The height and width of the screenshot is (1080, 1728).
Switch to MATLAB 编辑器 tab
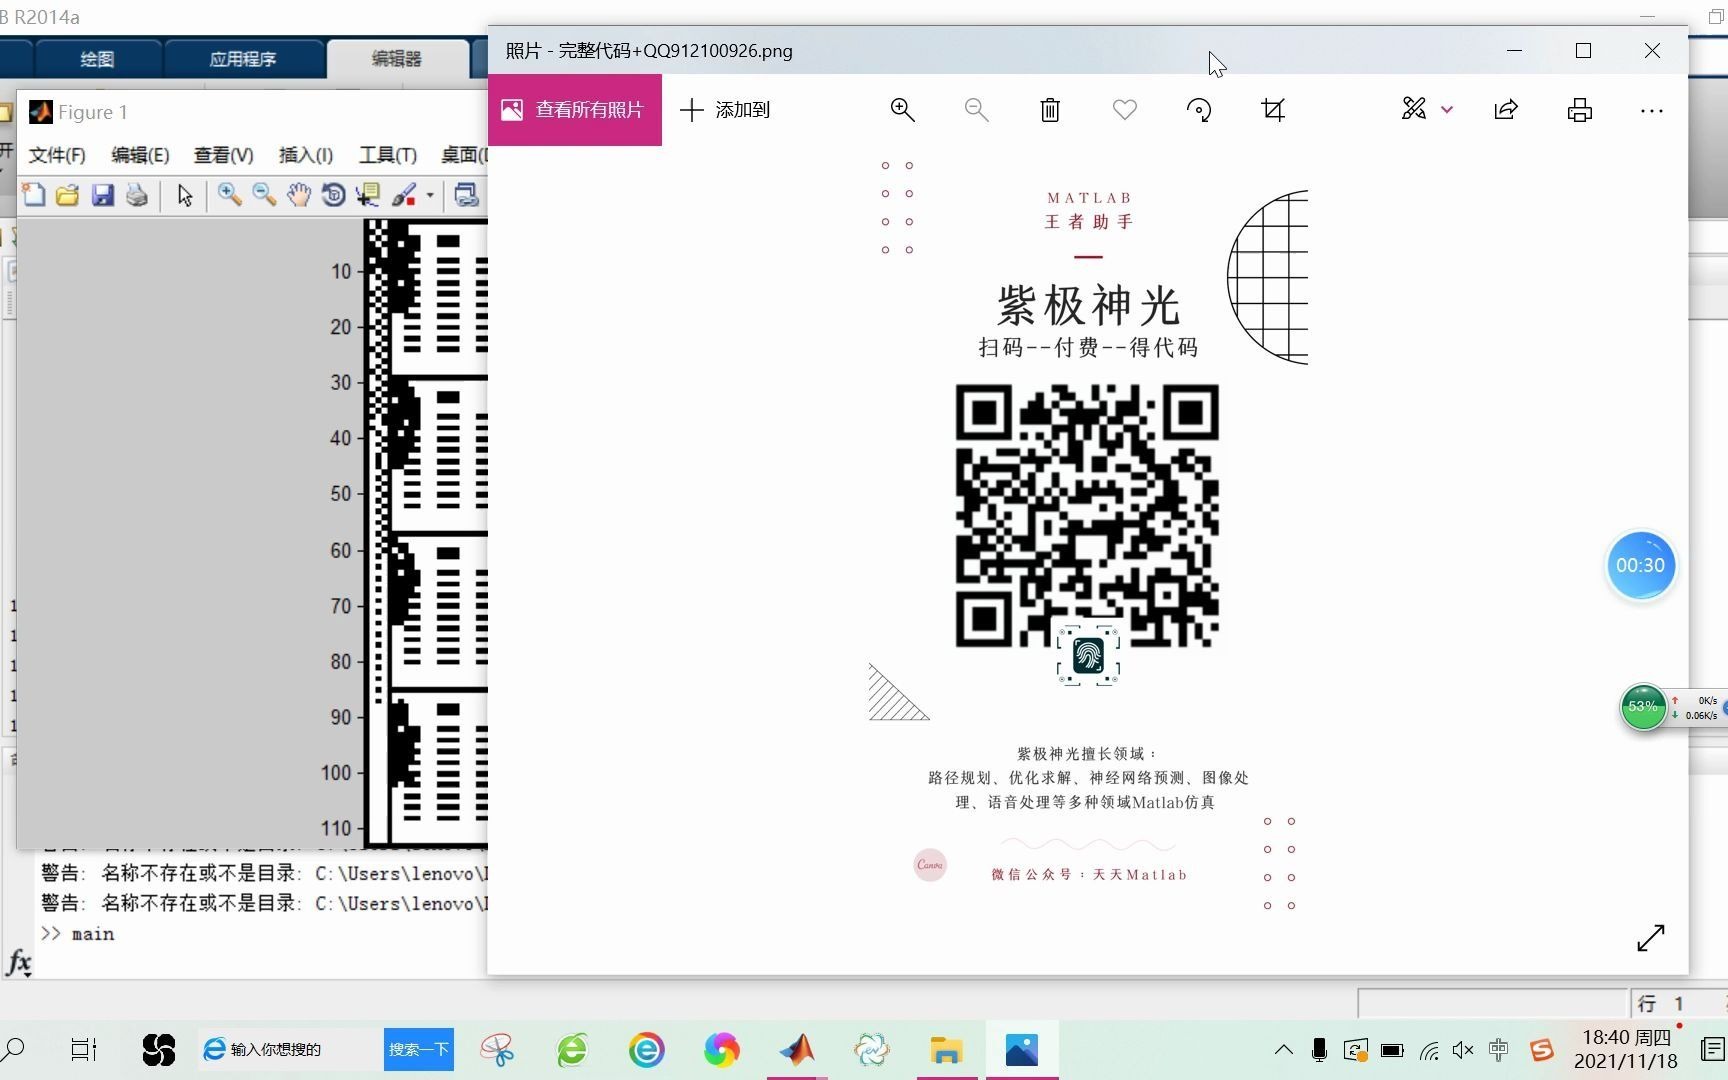tap(397, 59)
